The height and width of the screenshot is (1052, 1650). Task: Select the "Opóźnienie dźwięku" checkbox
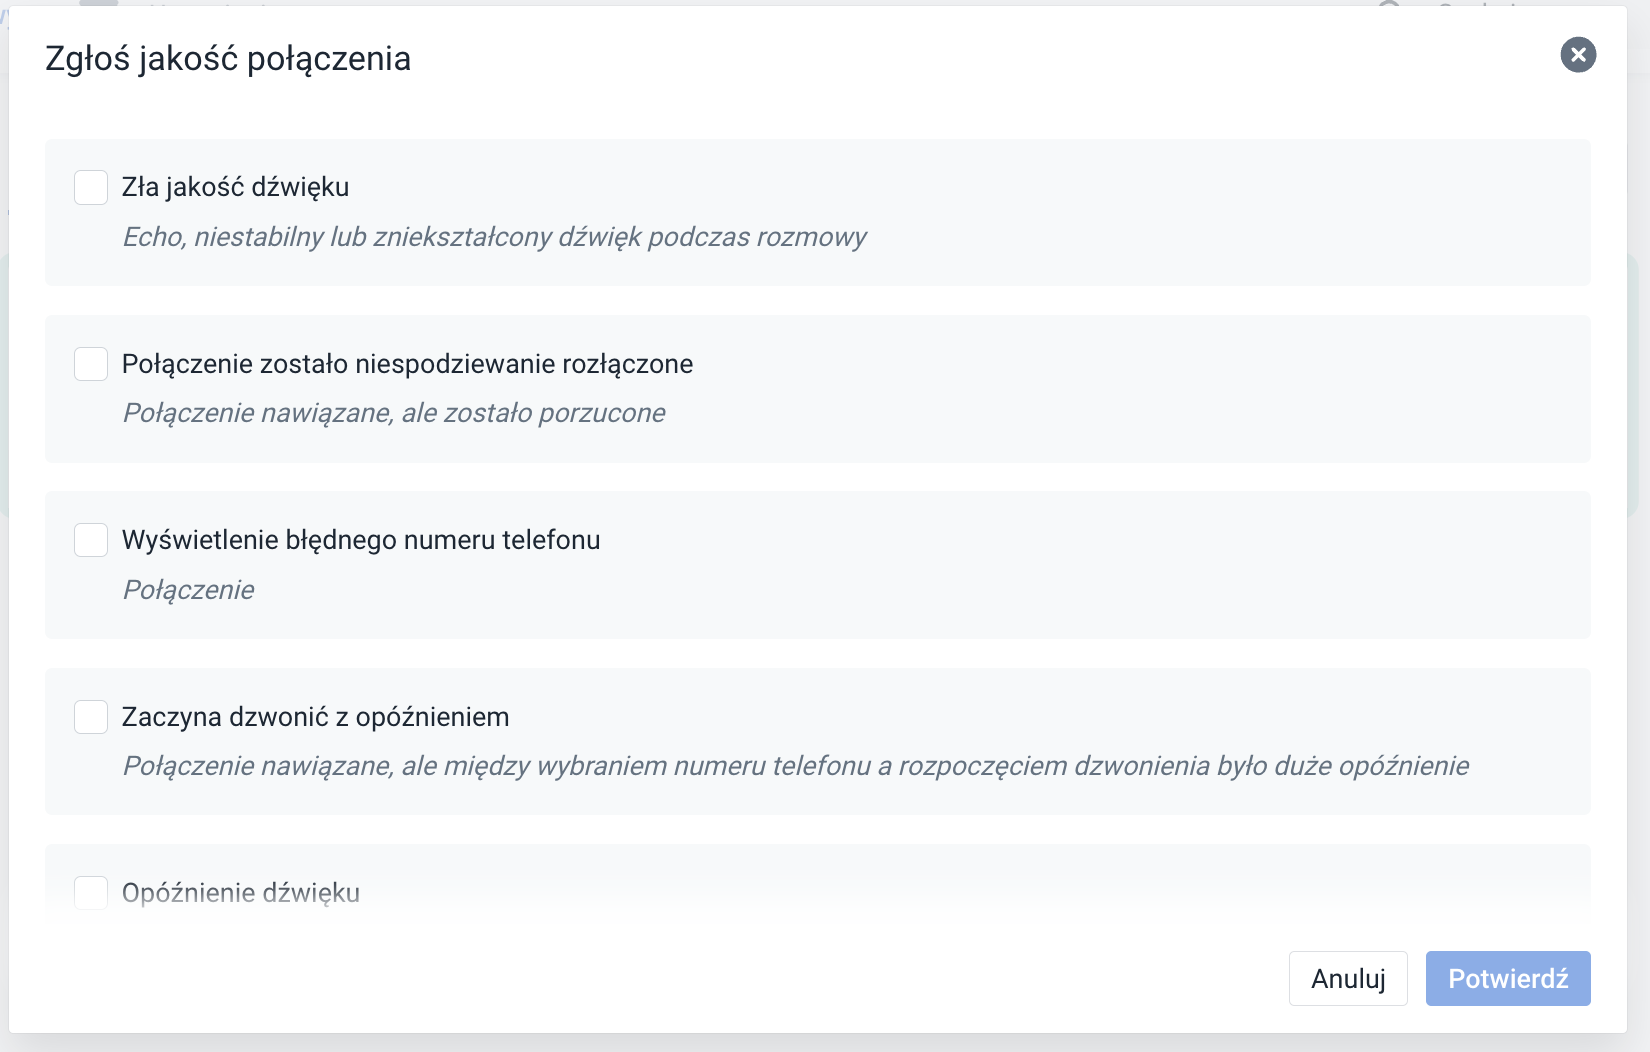90,892
